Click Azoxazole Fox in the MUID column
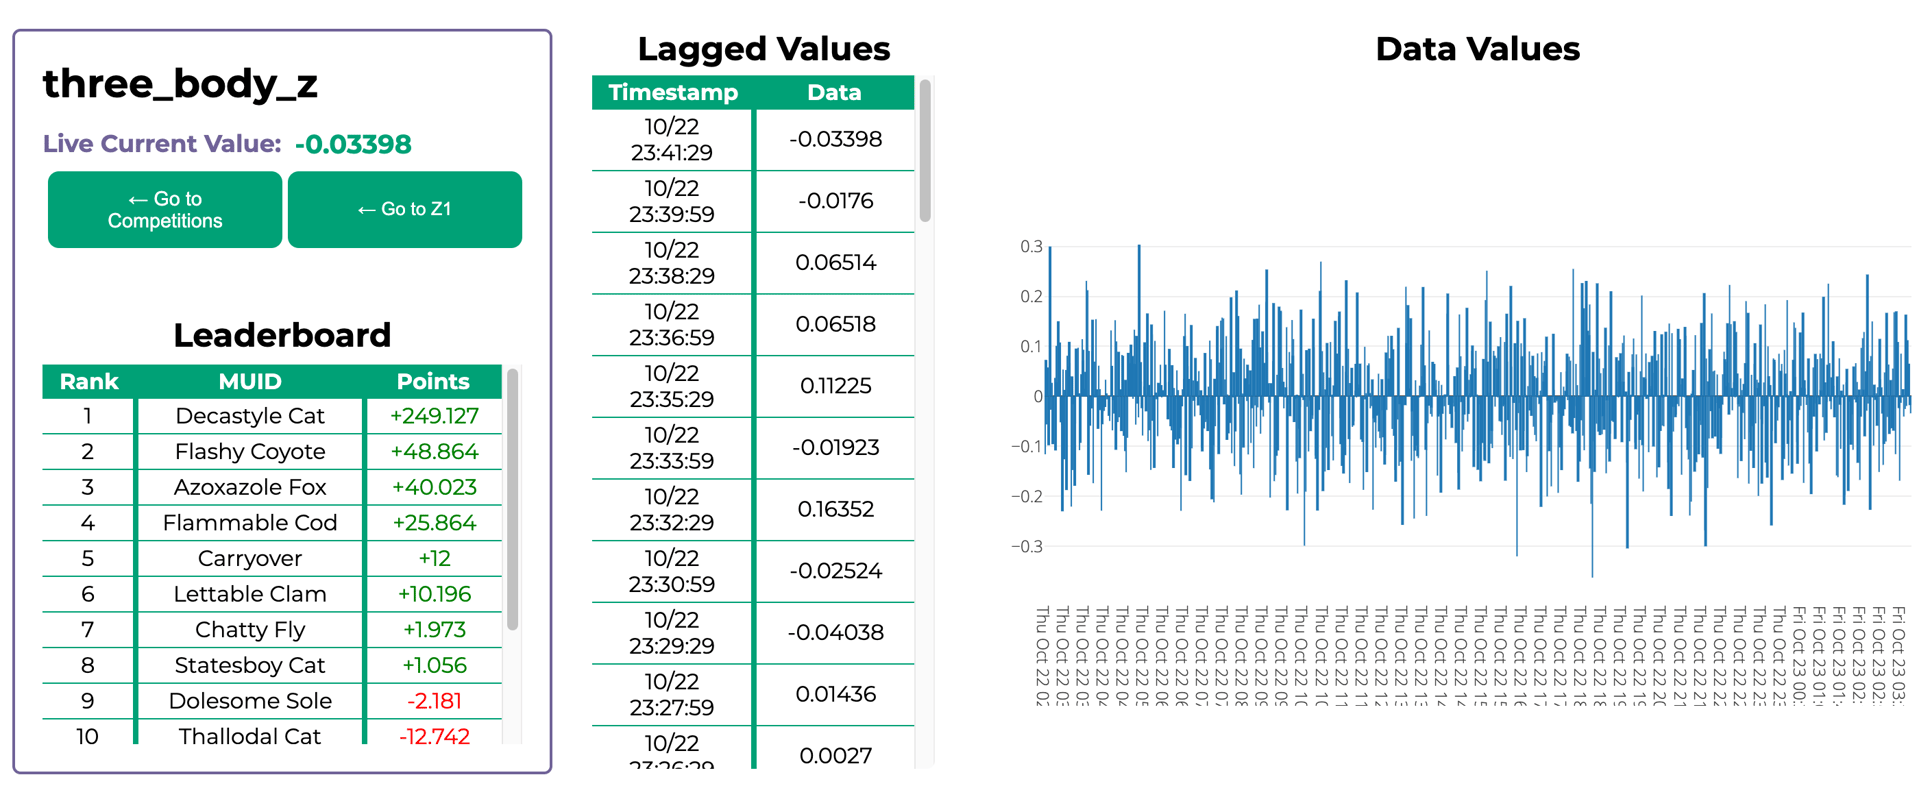The width and height of the screenshot is (1930, 788). click(249, 487)
